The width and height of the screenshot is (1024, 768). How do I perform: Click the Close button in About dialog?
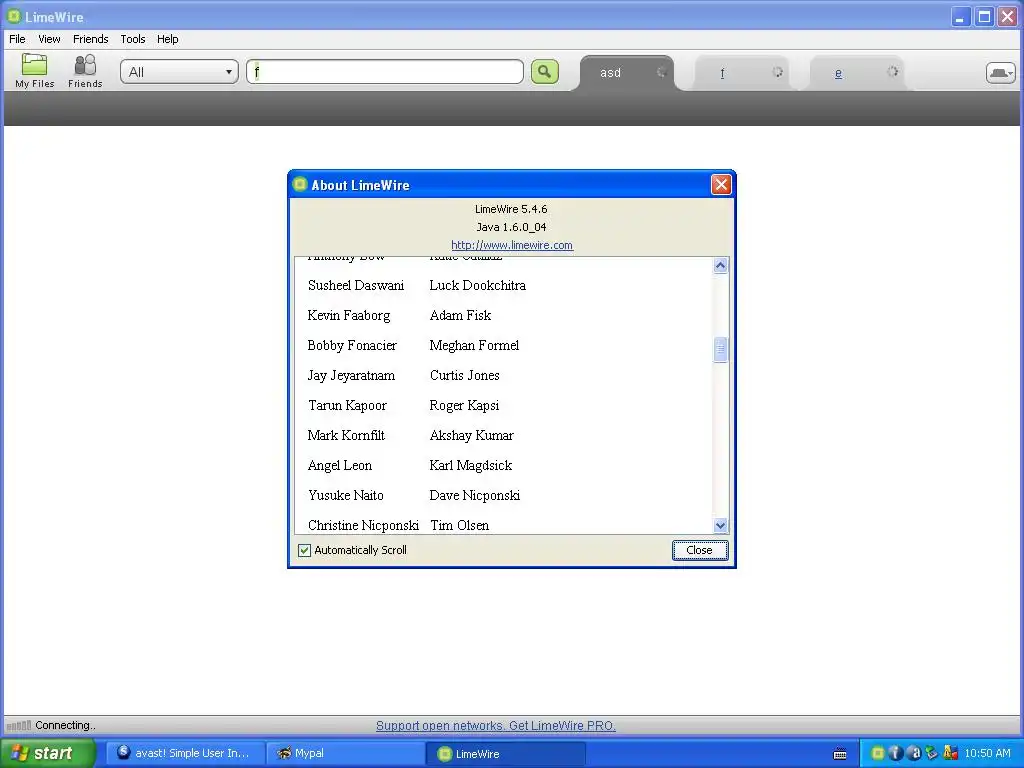(x=699, y=550)
